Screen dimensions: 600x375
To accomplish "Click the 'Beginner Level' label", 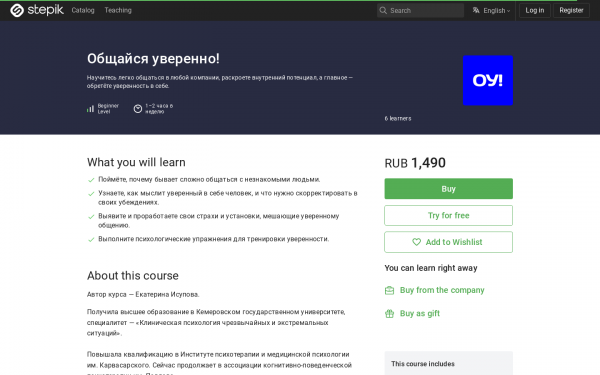I will [x=108, y=109].
